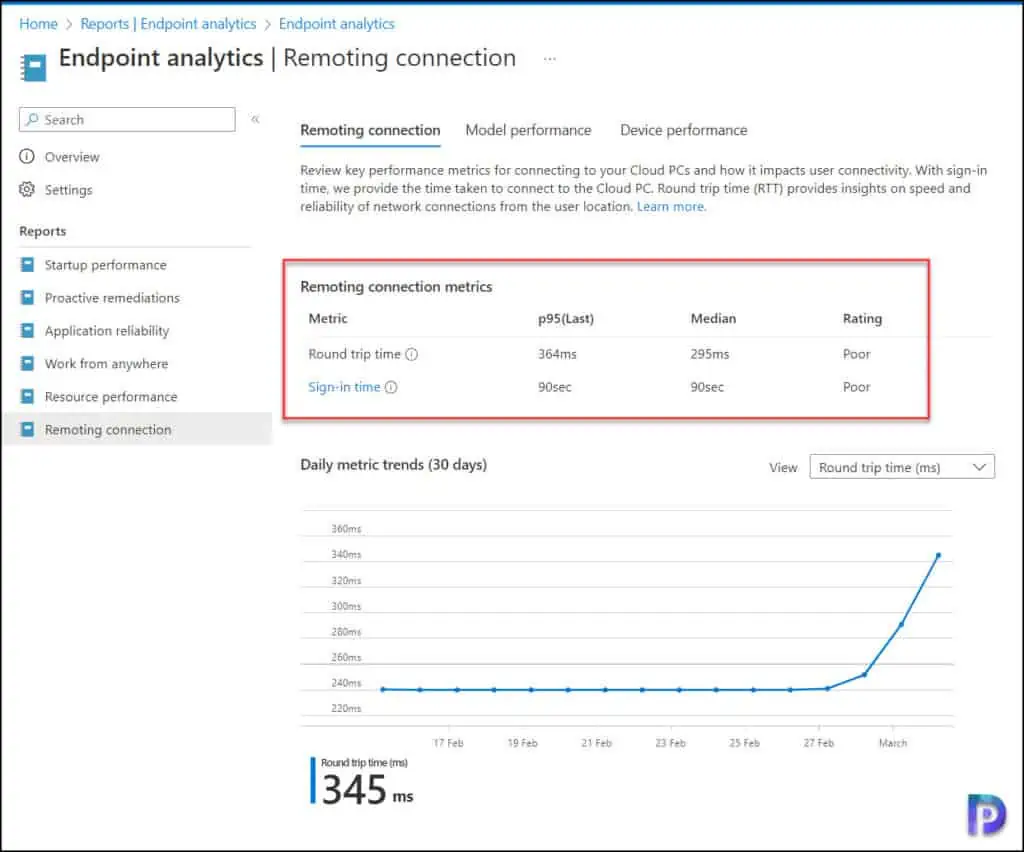Screen dimensions: 1024x852
Task: Open Proactive remediations report
Action: coord(112,298)
